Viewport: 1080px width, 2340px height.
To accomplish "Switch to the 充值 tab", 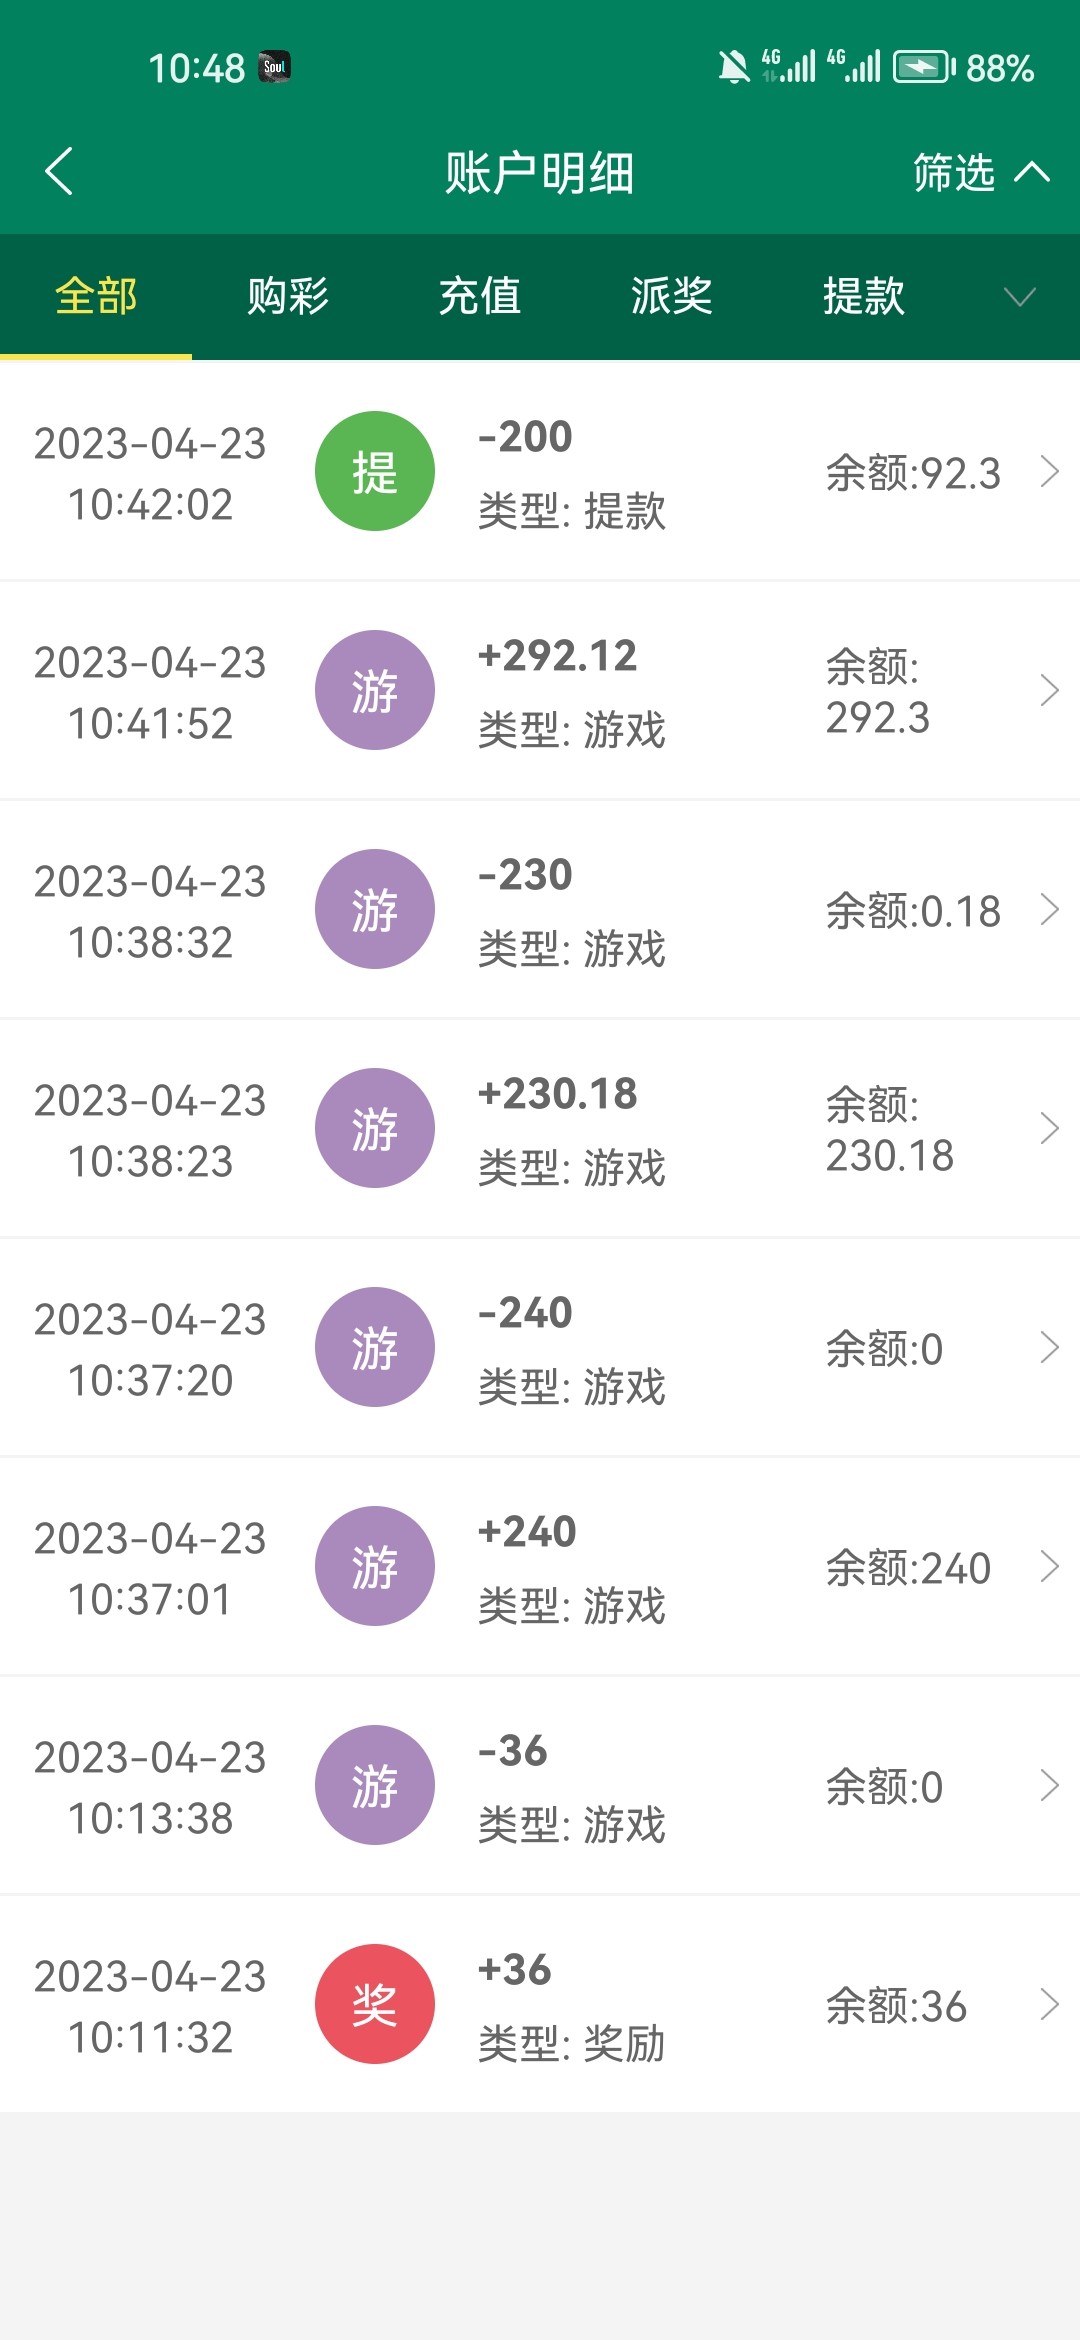I will [480, 297].
